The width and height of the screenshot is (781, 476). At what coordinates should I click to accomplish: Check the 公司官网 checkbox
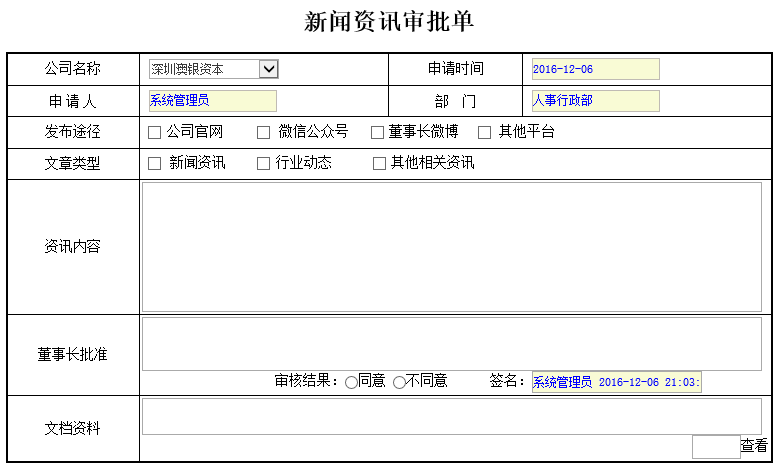pyautogui.click(x=154, y=132)
